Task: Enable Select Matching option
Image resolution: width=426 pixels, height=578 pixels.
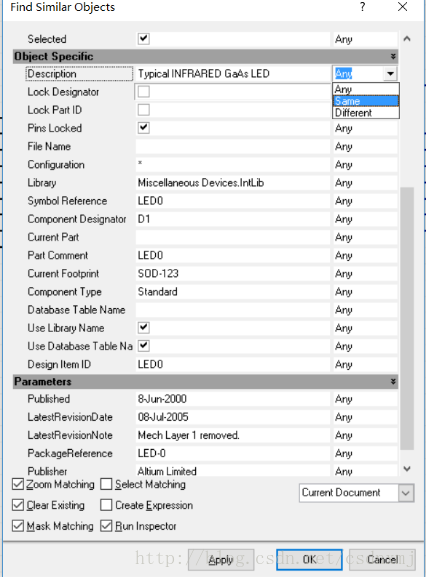Action: tap(106, 484)
